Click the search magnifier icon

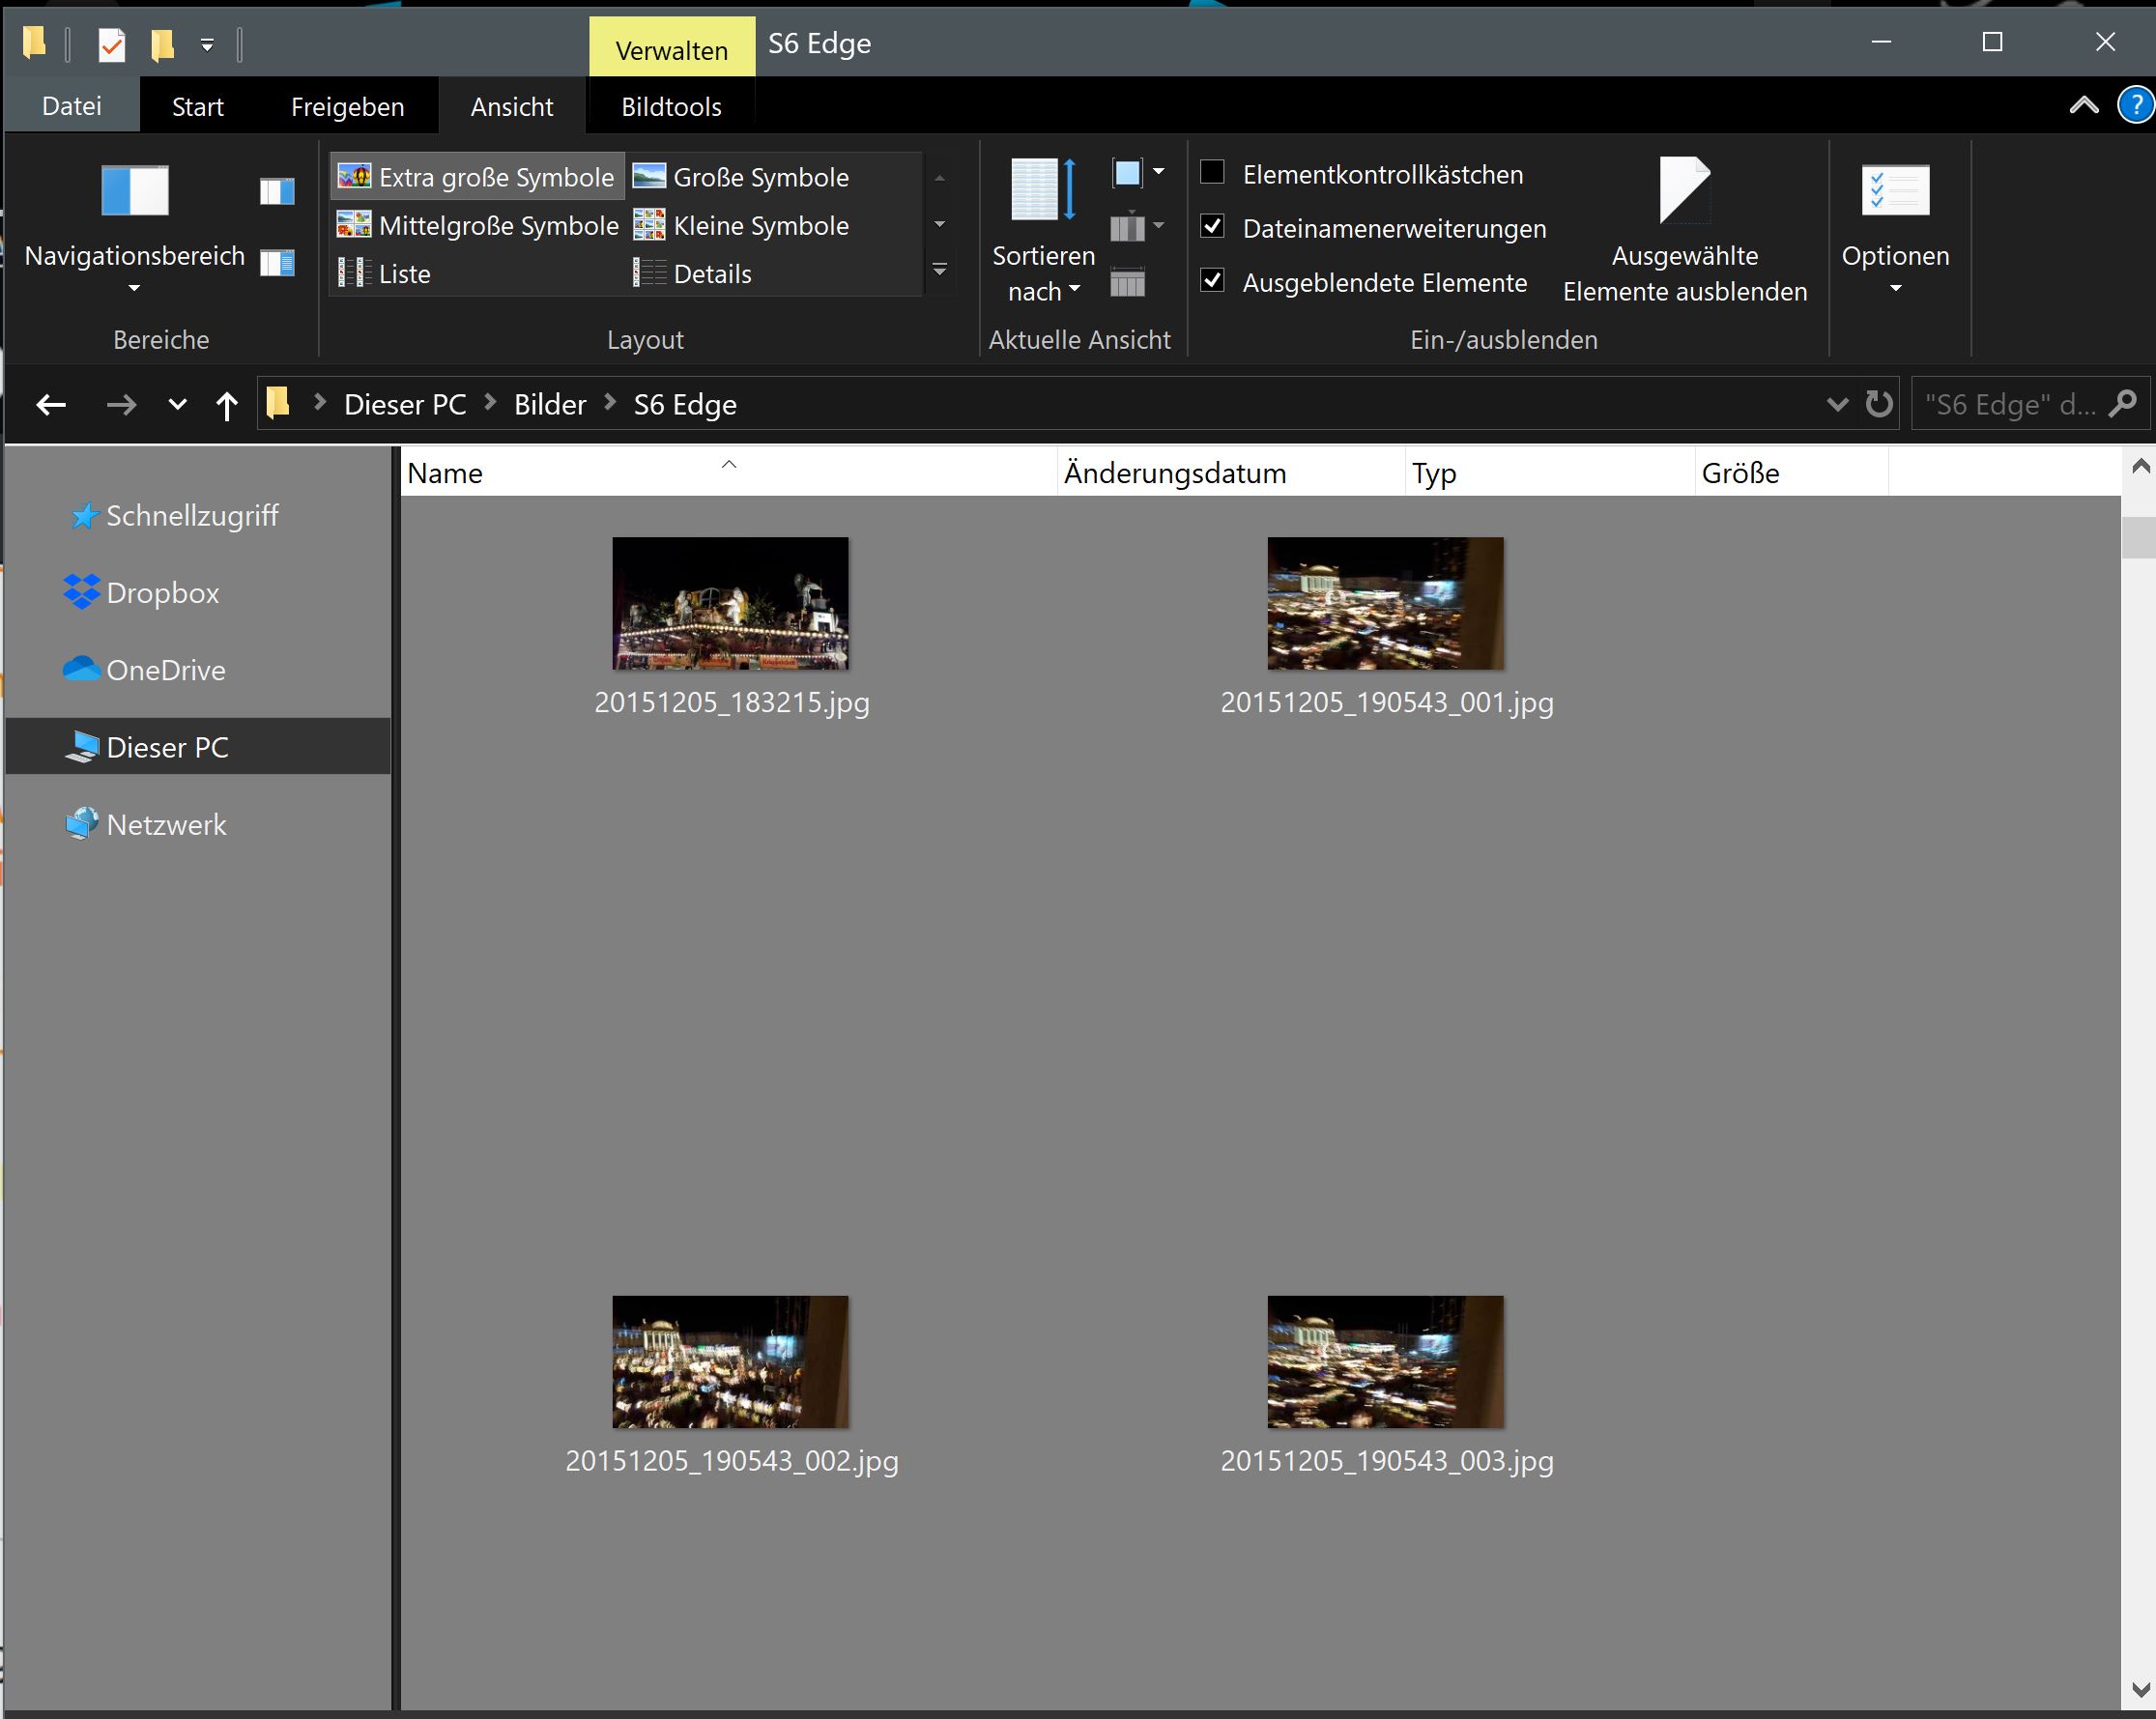2123,404
